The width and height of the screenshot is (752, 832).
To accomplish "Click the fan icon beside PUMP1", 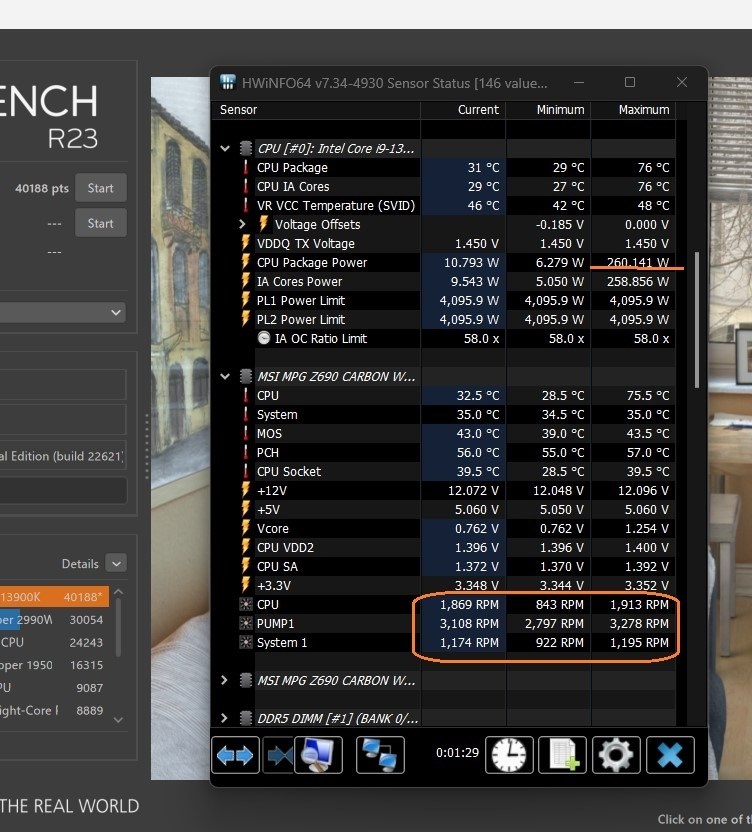I will [246, 623].
